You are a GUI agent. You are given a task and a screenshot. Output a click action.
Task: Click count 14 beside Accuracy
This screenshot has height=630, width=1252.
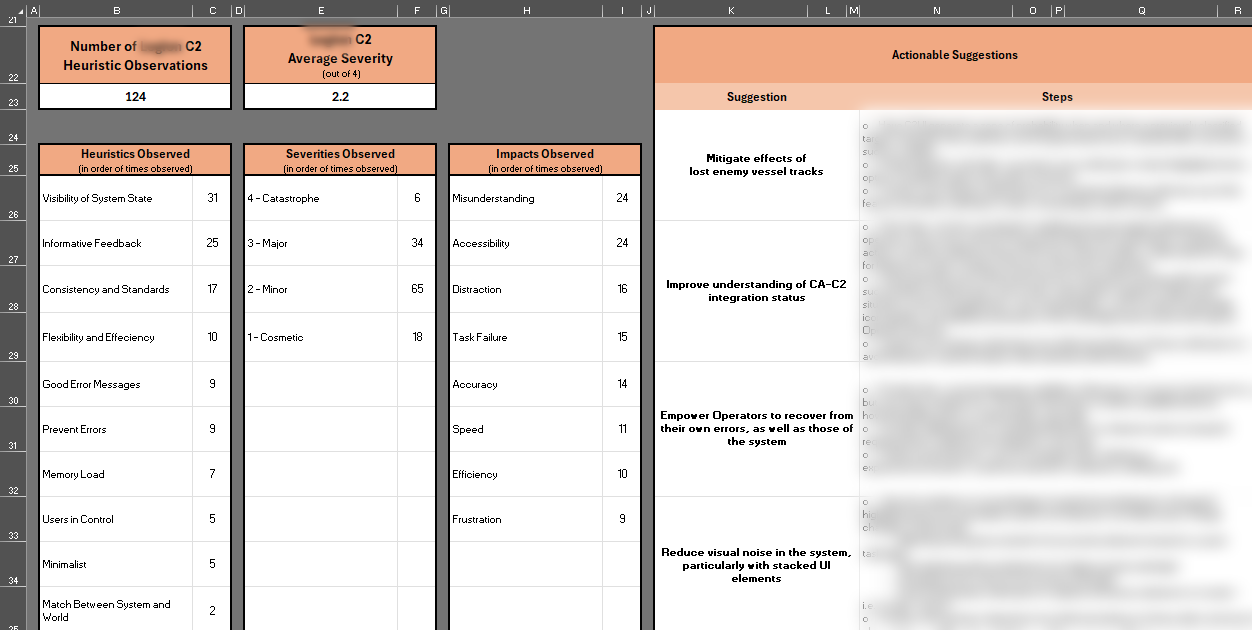[622, 384]
